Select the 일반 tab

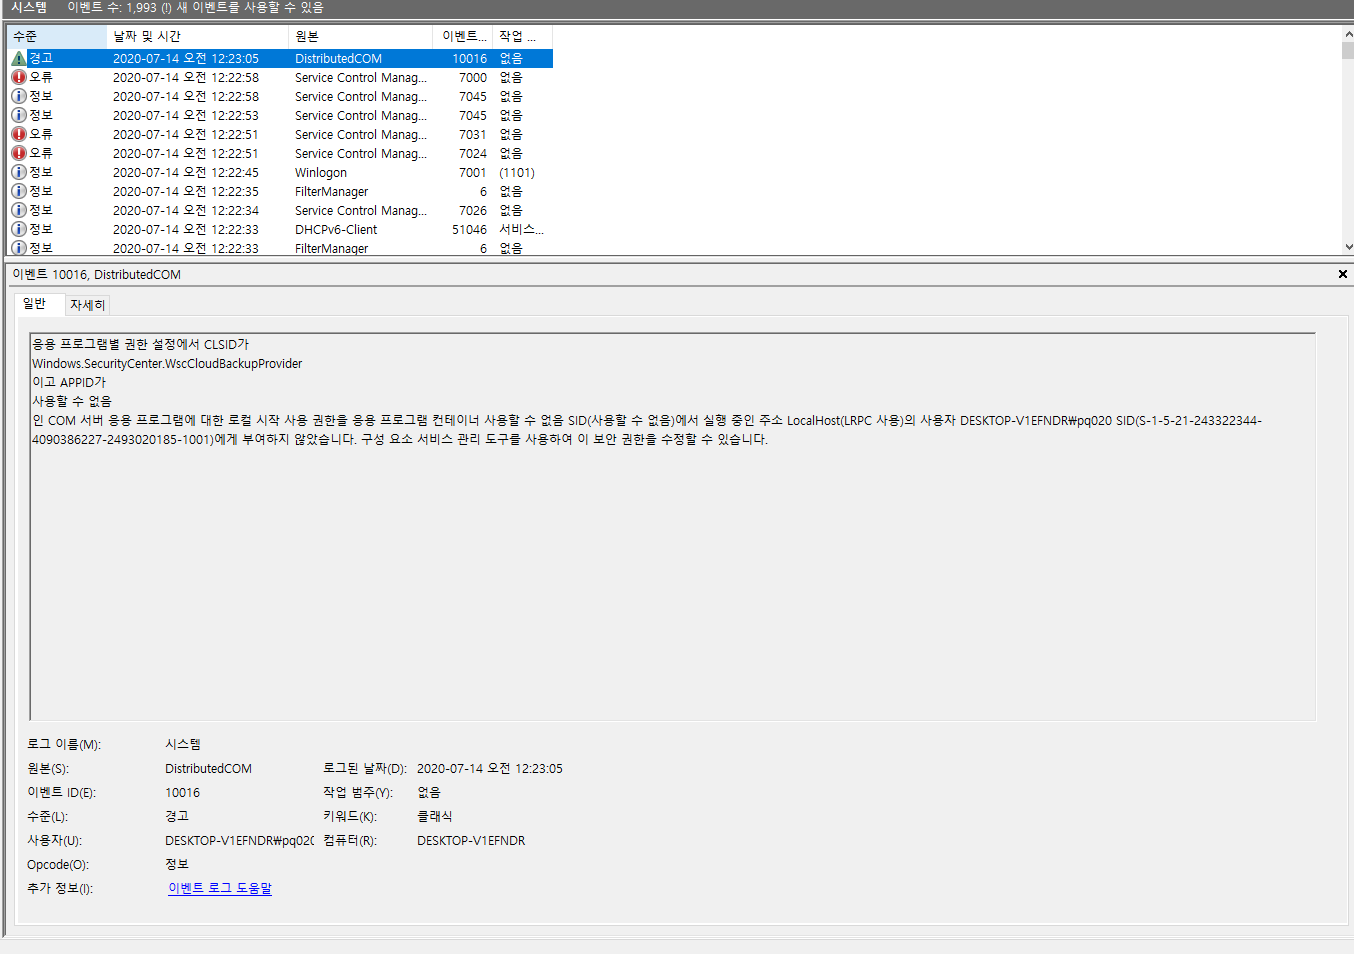35,304
